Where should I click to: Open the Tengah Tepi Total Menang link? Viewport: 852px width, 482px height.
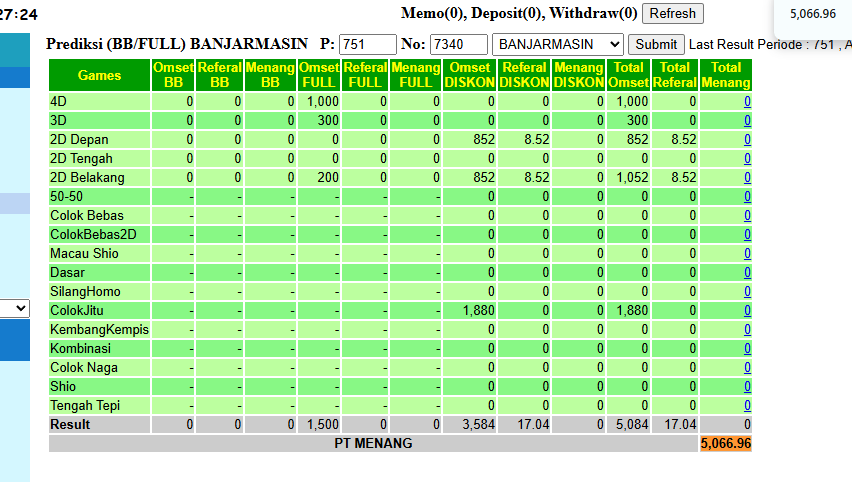(747, 406)
